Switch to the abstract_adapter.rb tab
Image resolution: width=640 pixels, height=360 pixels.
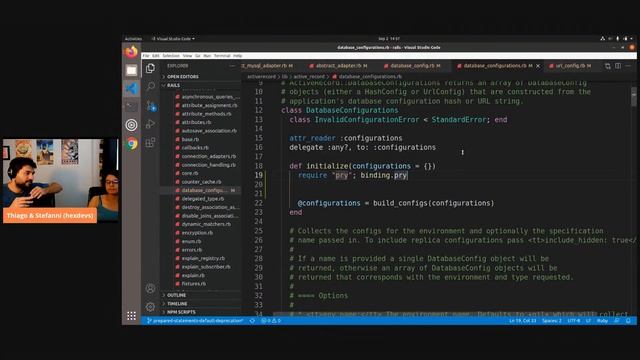tap(338, 66)
